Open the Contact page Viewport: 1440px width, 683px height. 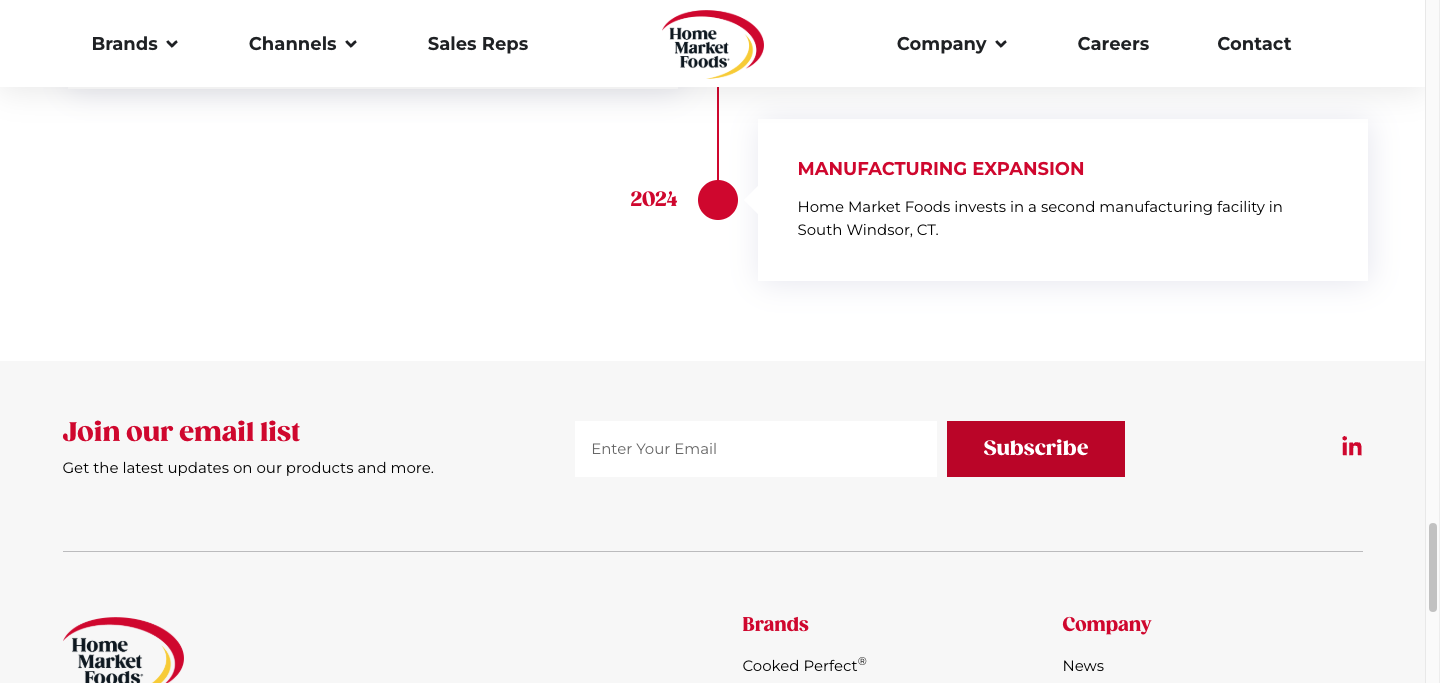pyautogui.click(x=1254, y=44)
